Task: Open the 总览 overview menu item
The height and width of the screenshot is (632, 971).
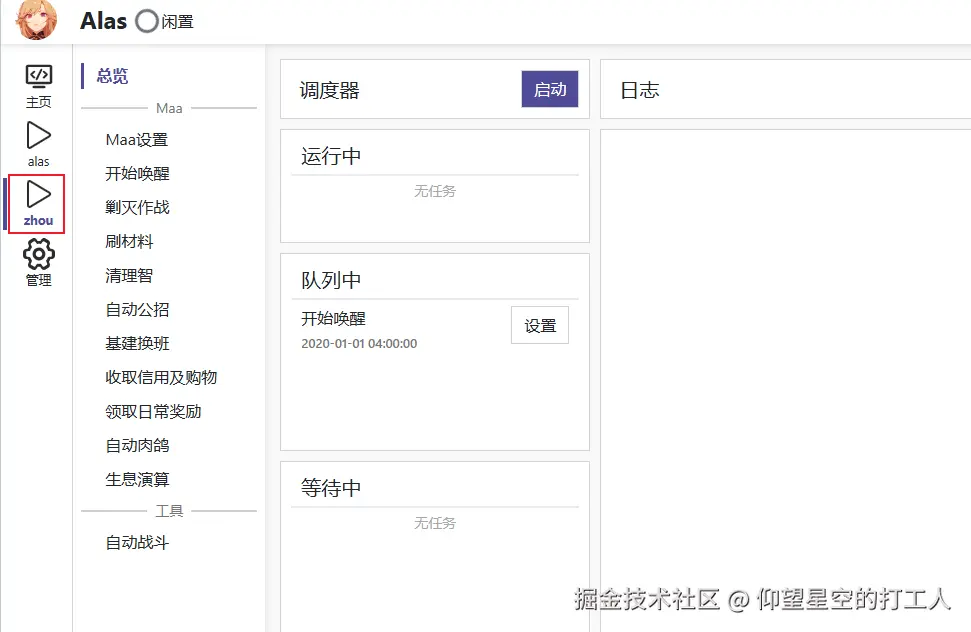Action: point(112,76)
